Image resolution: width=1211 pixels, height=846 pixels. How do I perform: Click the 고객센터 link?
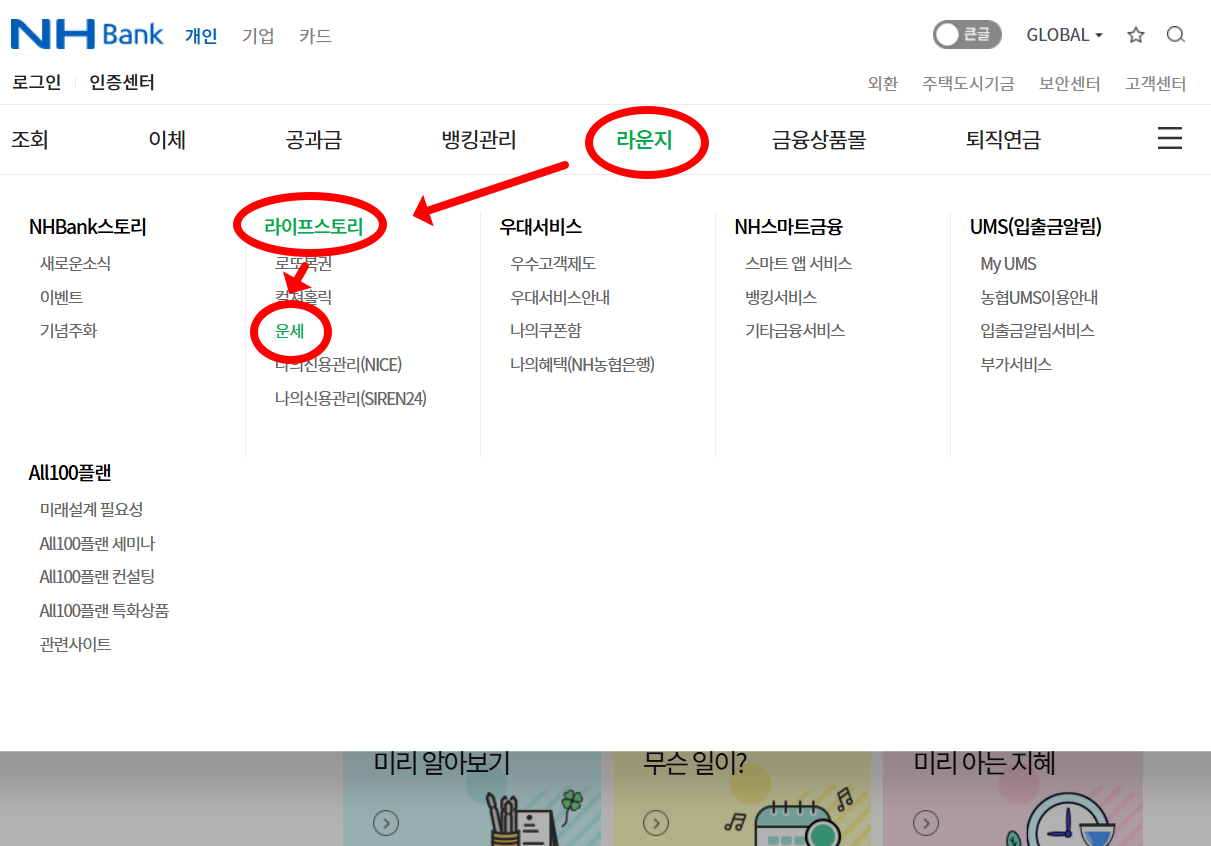(1155, 84)
